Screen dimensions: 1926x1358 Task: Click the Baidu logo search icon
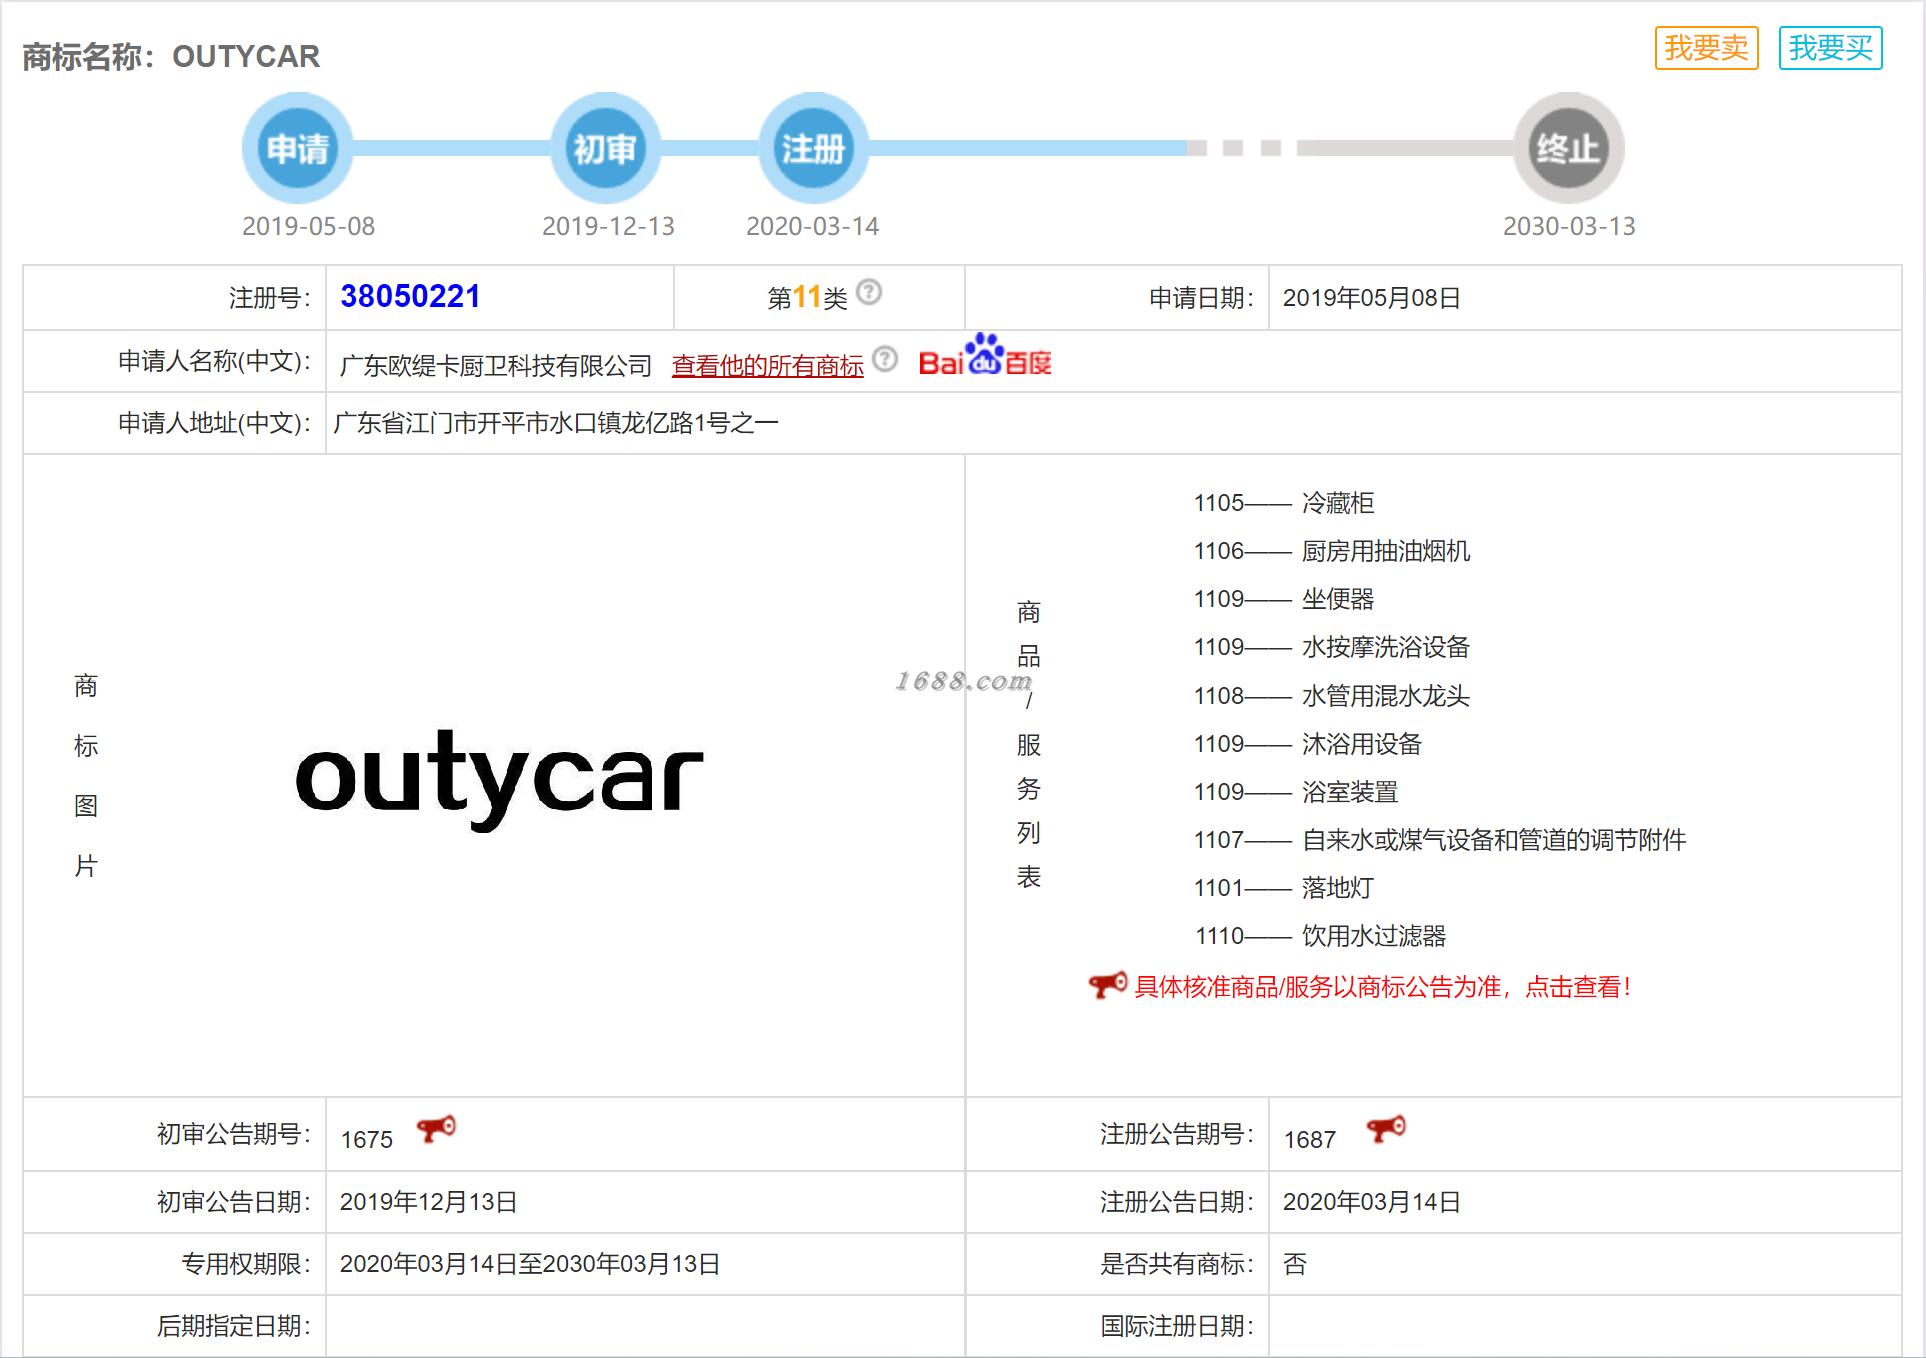tap(985, 355)
